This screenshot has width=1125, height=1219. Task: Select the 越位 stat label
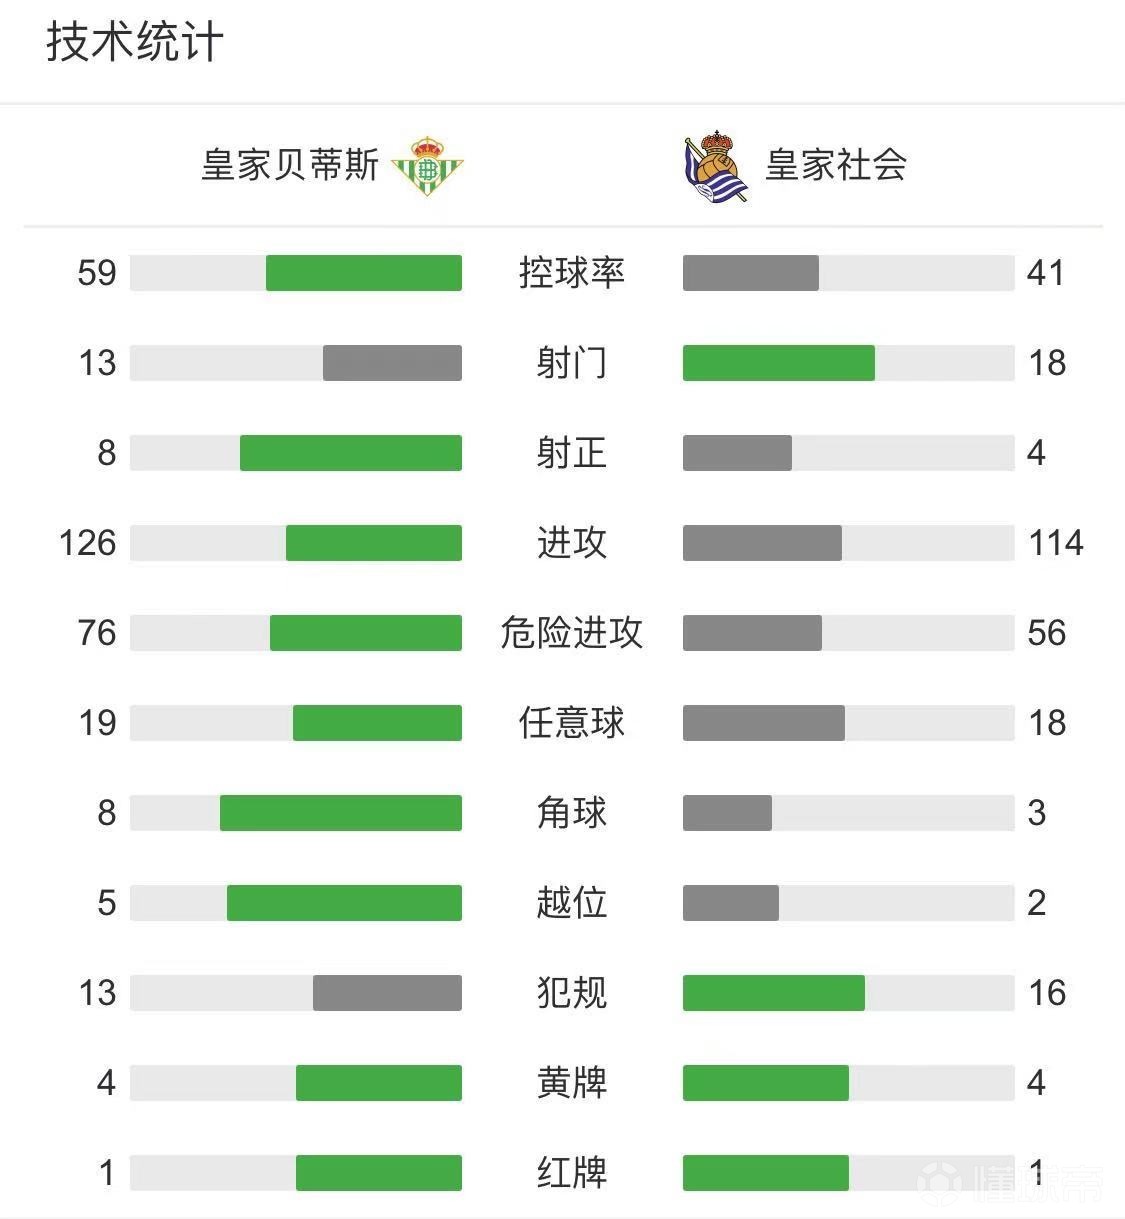572,903
